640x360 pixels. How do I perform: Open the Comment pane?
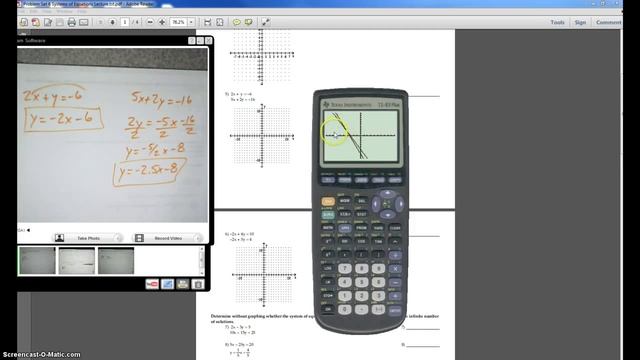(x=609, y=22)
